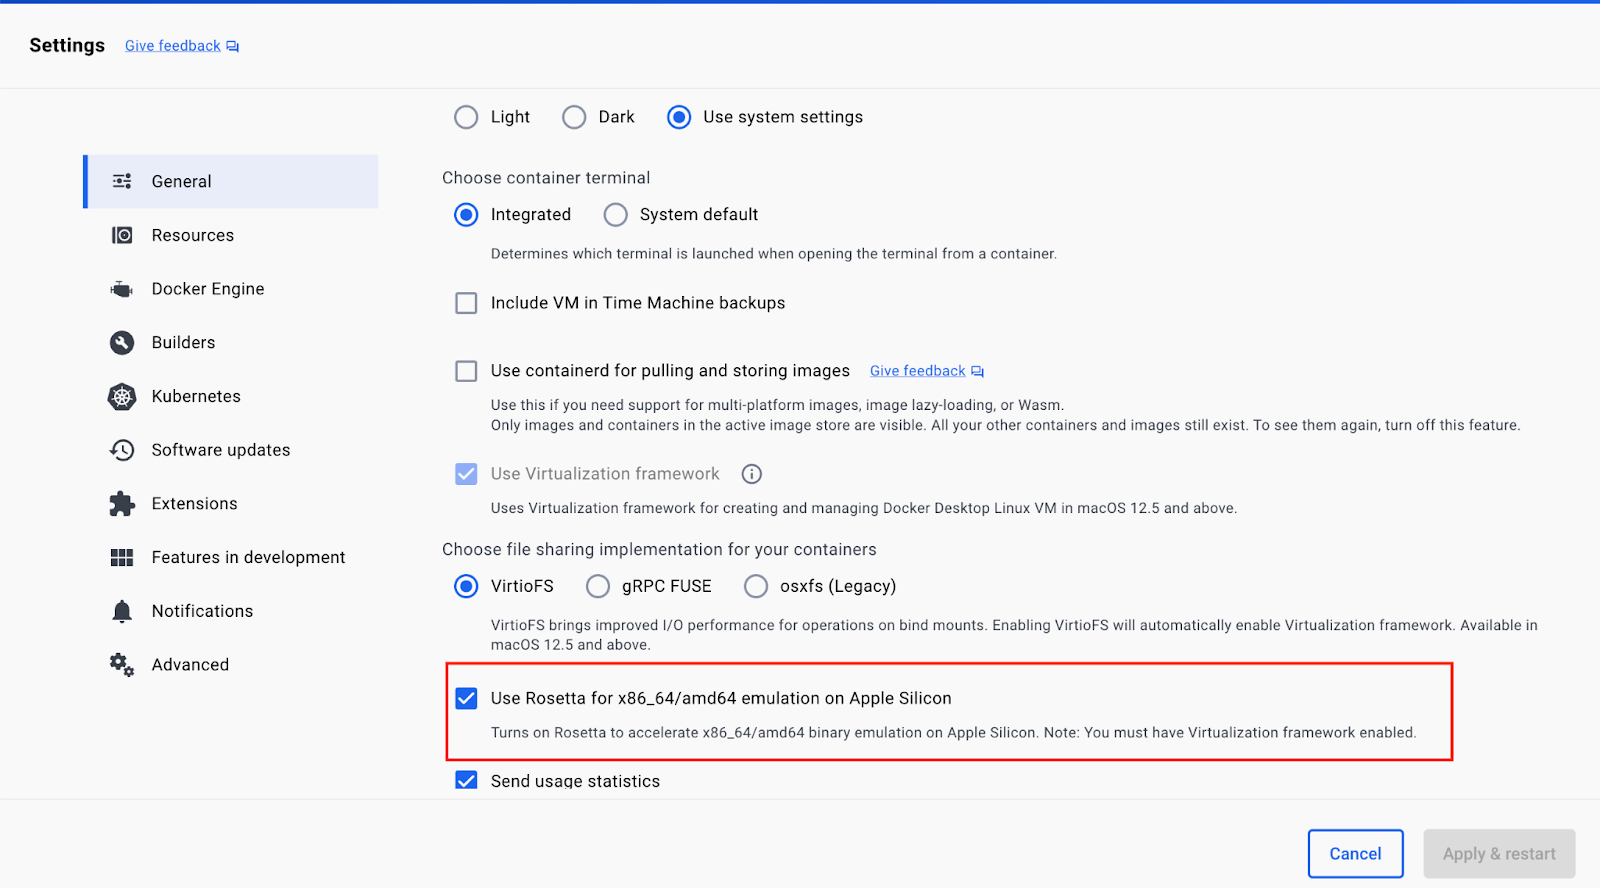
Task: Click the Software updates clock icon
Action: click(x=121, y=450)
